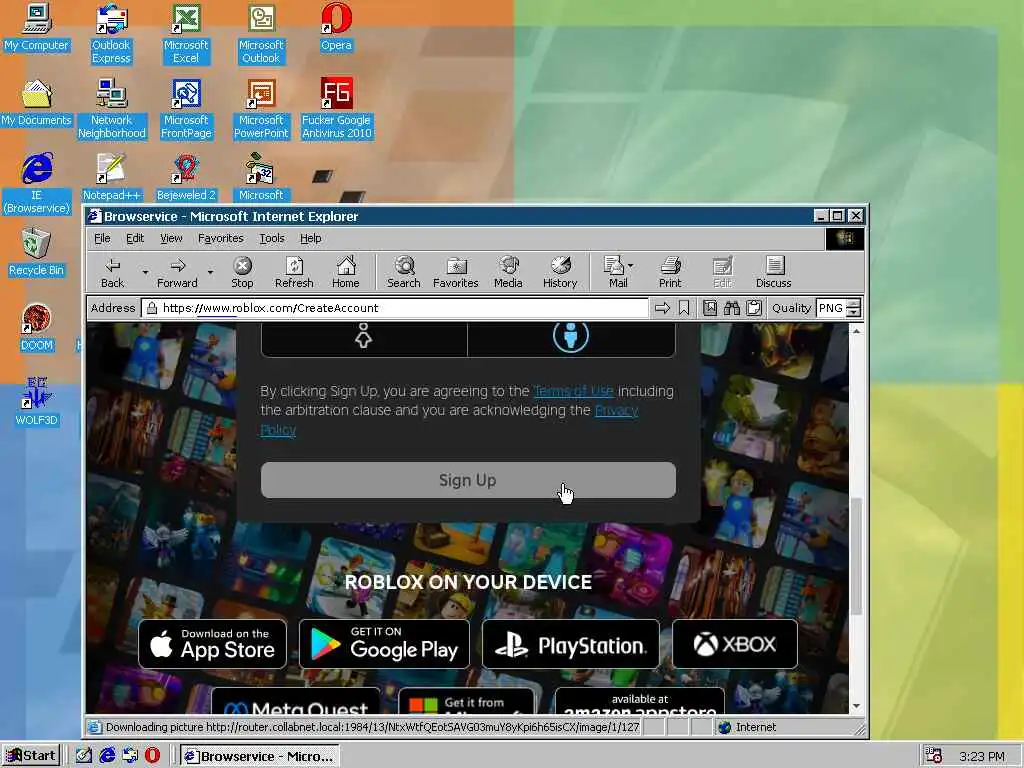The image size is (1024, 768).
Task: Open the Windows Start menu
Action: [x=31, y=756]
